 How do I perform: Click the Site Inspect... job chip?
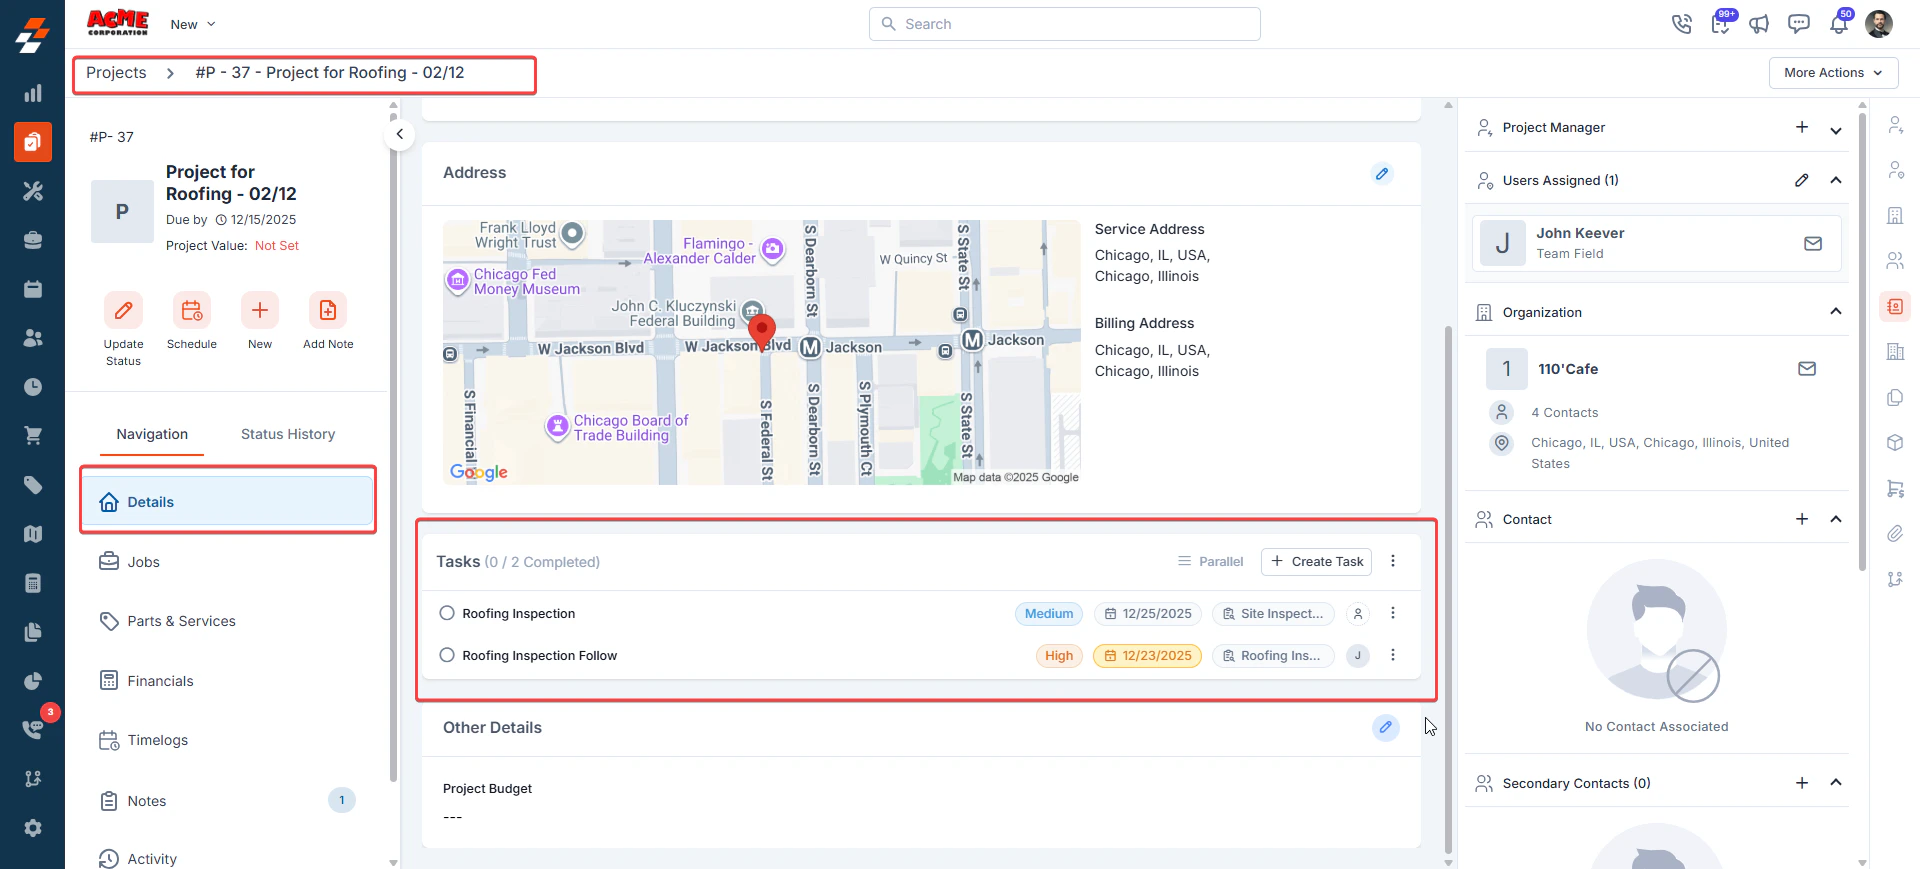[1273, 614]
